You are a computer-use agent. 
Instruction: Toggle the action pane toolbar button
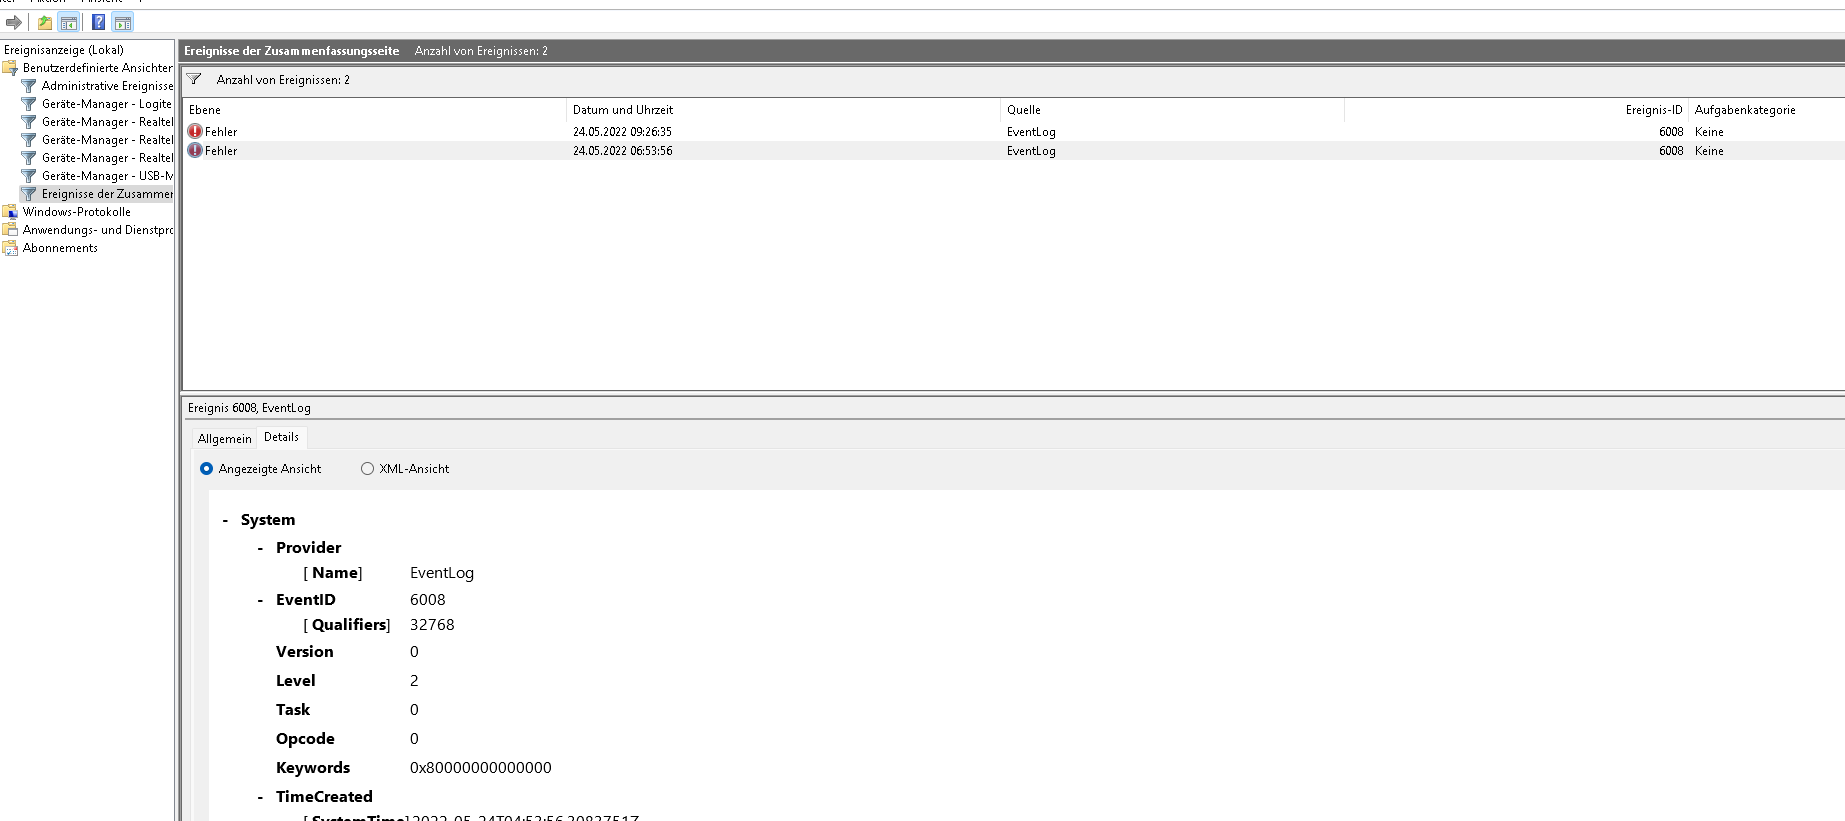tap(123, 22)
